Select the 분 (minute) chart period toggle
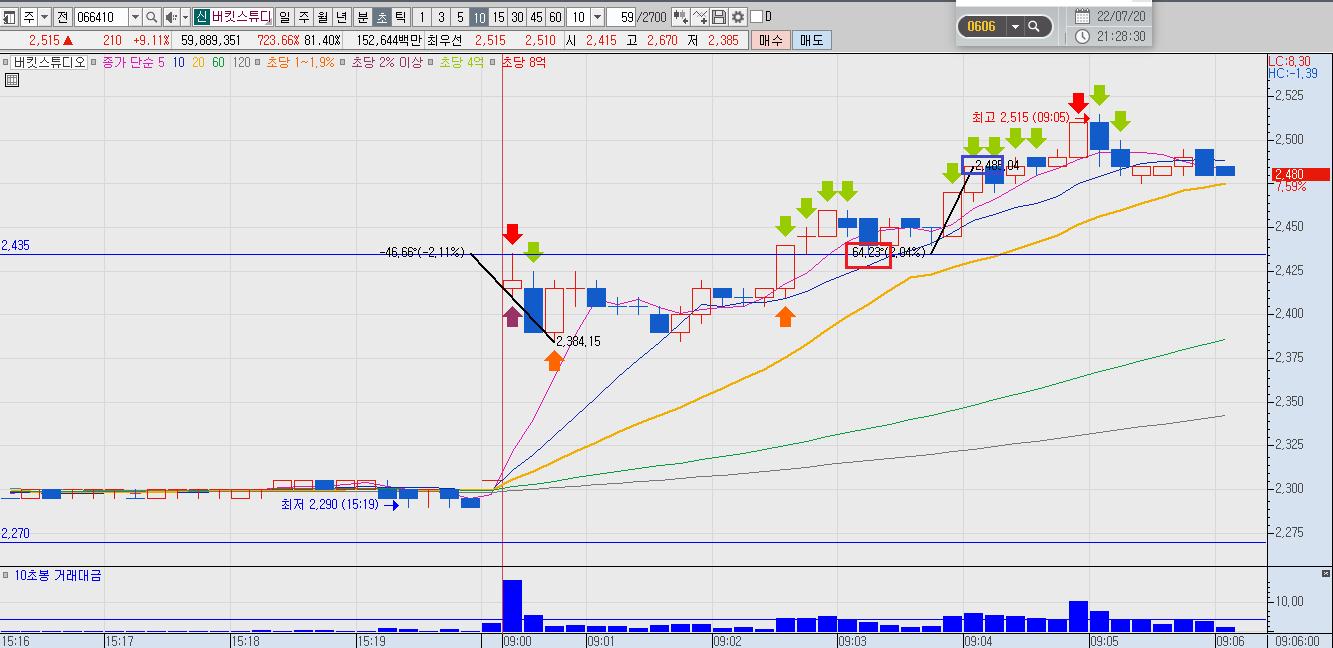This screenshot has height=648, width=1333. click(x=362, y=17)
